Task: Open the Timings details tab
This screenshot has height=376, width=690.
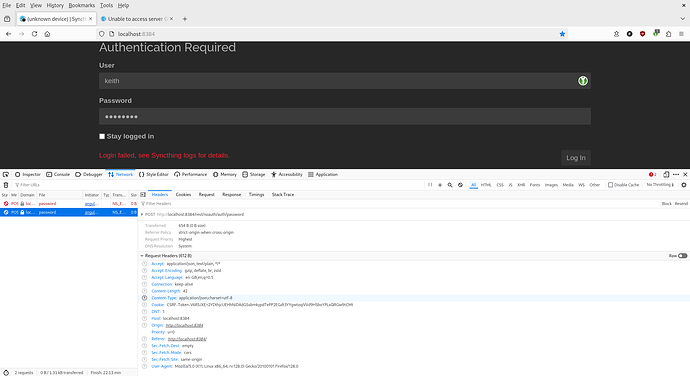Action: coord(257,194)
